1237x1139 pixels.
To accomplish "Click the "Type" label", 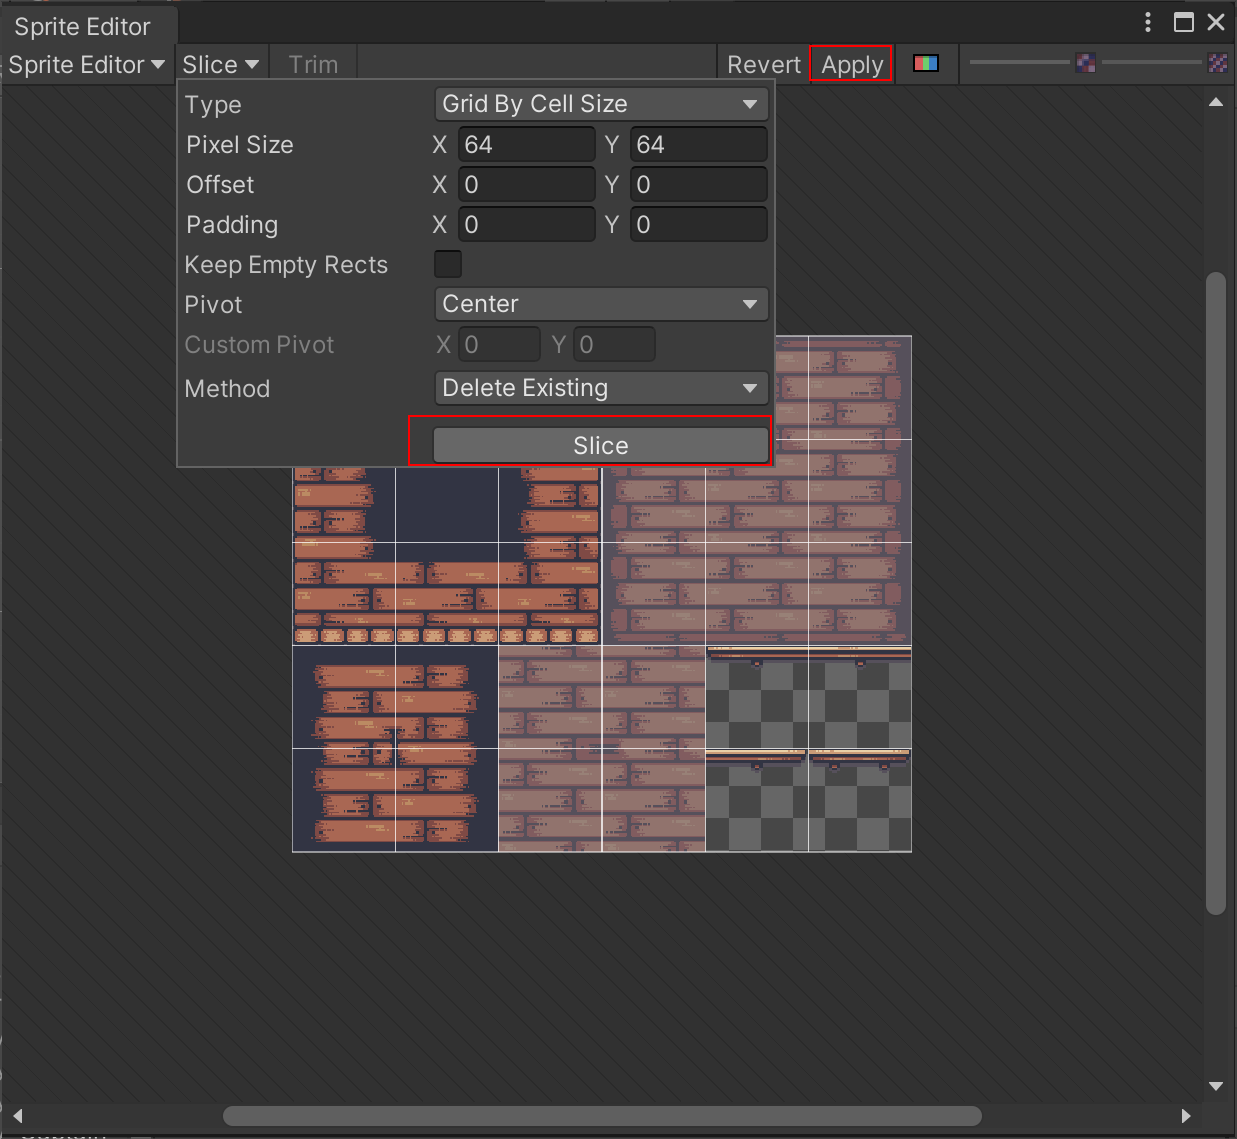I will pos(213,105).
